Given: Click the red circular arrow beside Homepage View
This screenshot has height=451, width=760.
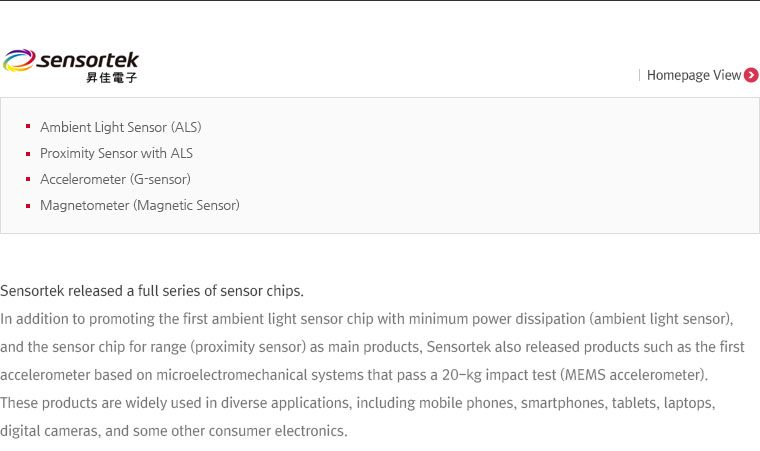Looking at the screenshot, I should 751,75.
